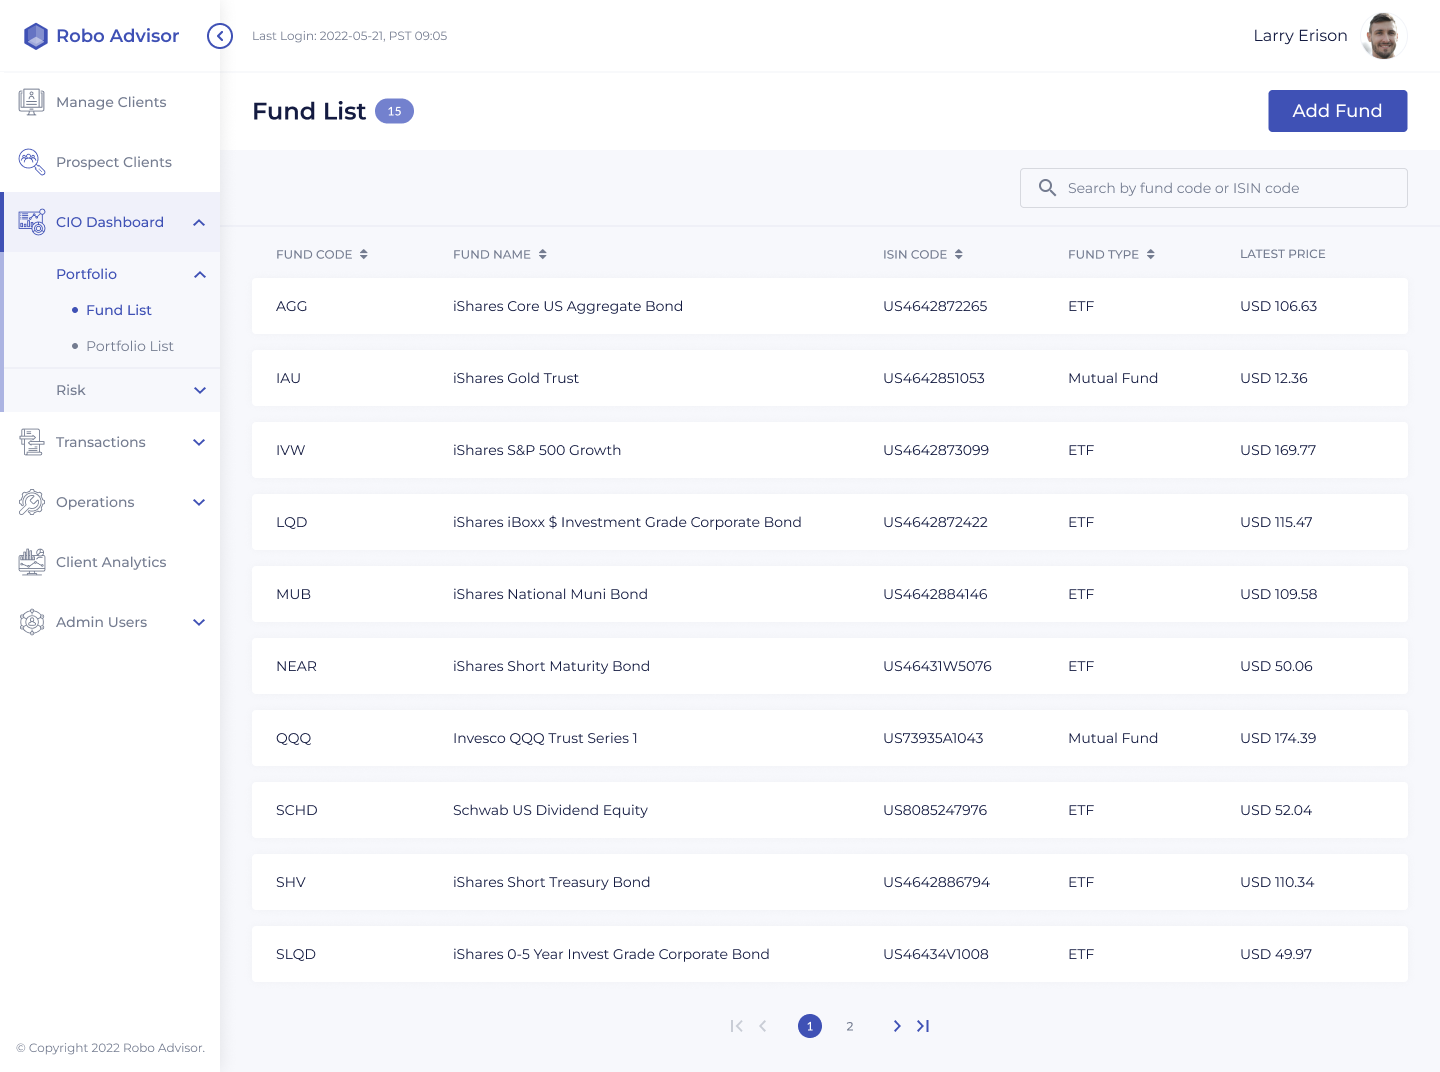Jump to the last page with the pagination arrow

923,1026
